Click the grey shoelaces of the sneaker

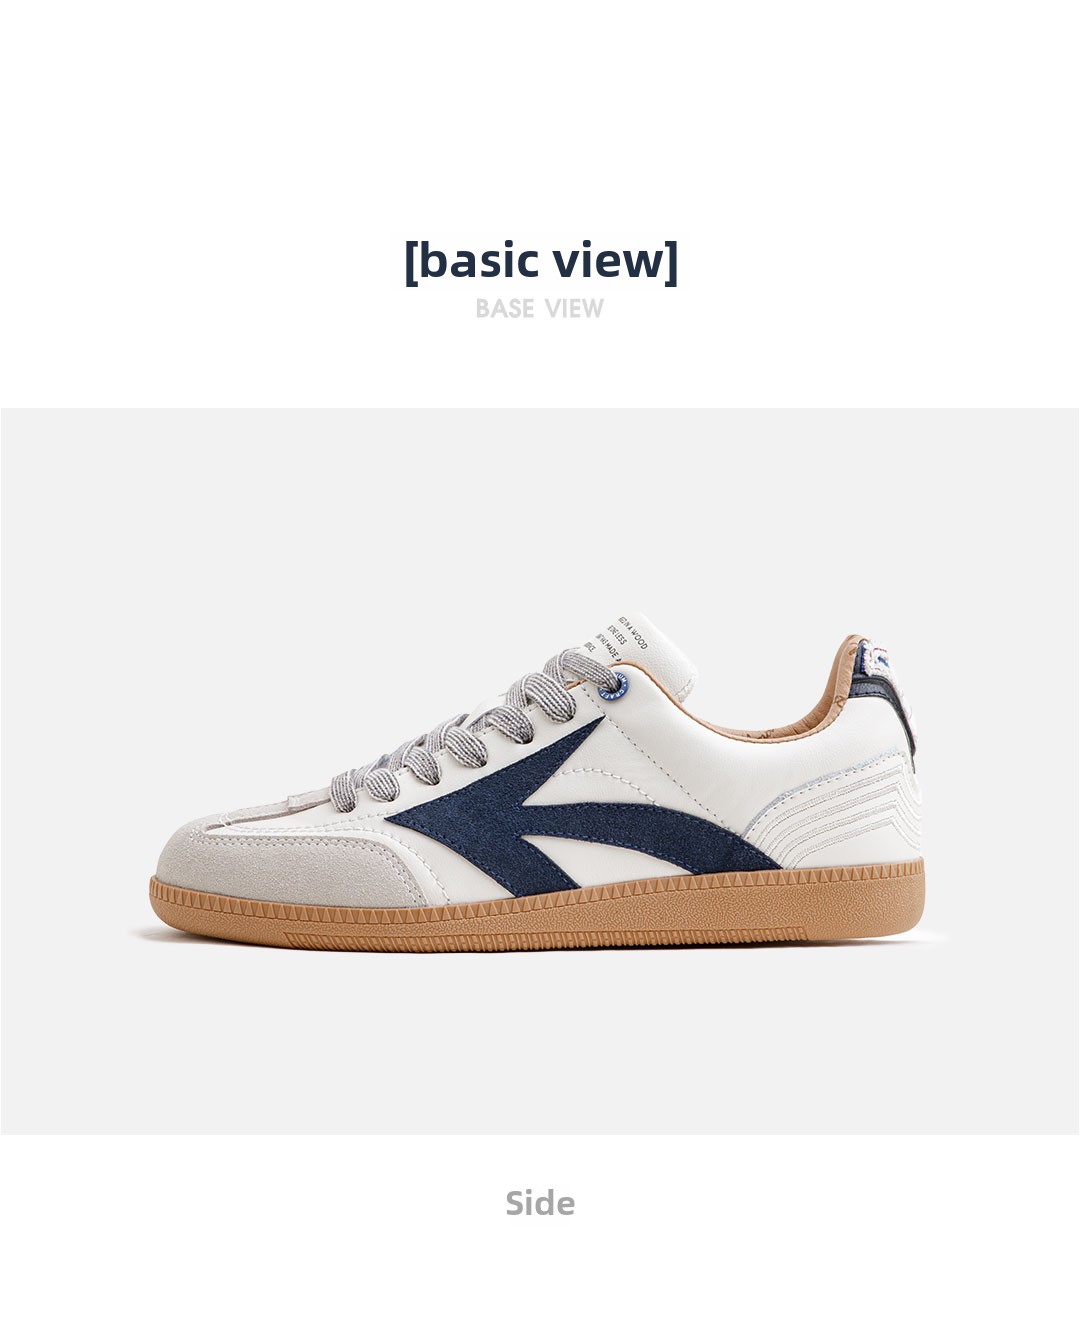[480, 722]
